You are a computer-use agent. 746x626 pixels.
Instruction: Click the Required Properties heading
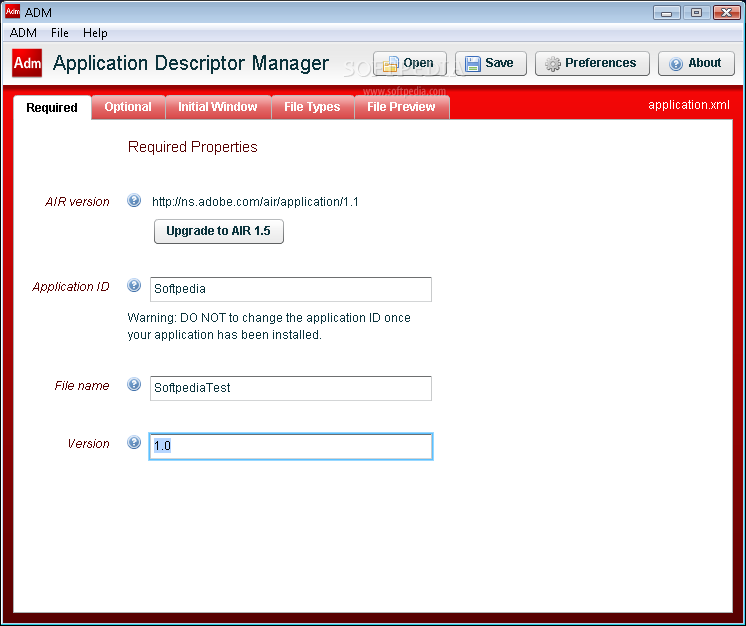(x=193, y=147)
